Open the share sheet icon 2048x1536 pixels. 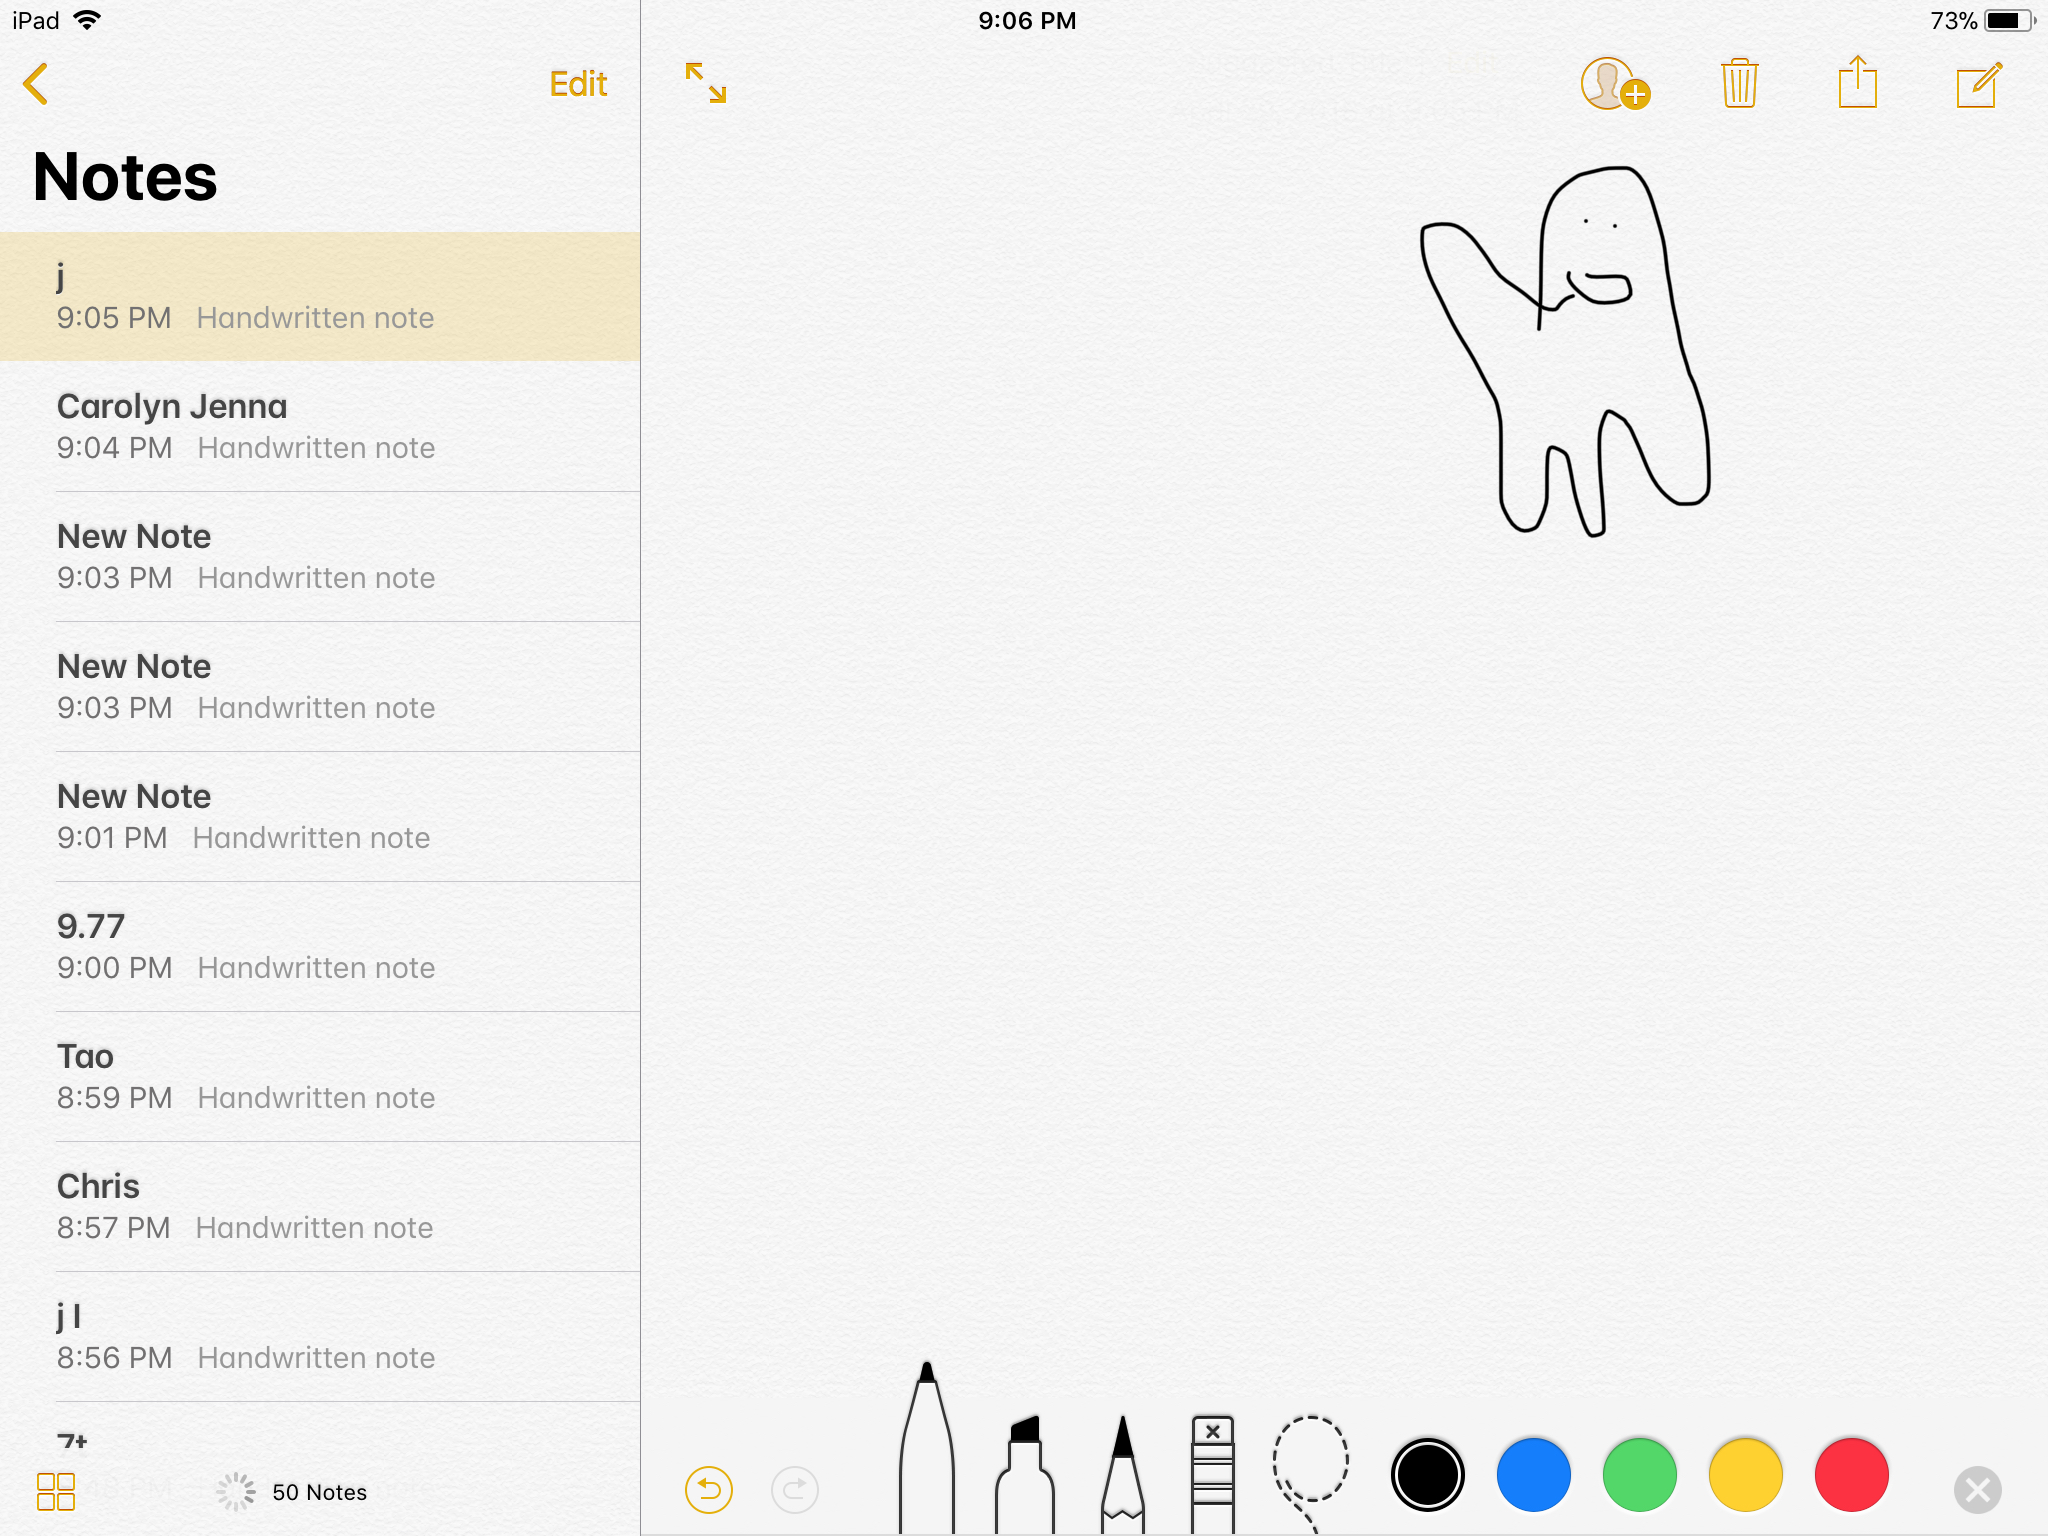1857,83
